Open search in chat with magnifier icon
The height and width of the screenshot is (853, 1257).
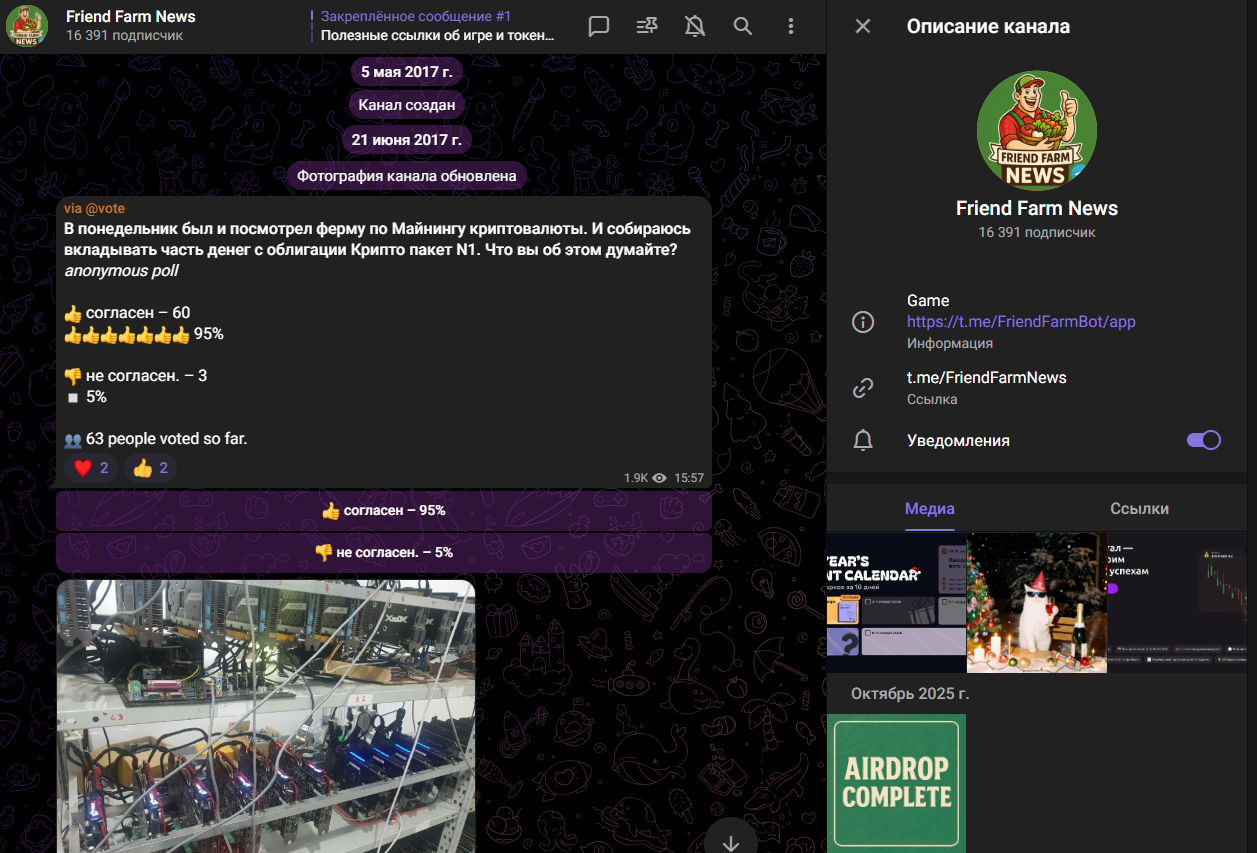coord(743,26)
